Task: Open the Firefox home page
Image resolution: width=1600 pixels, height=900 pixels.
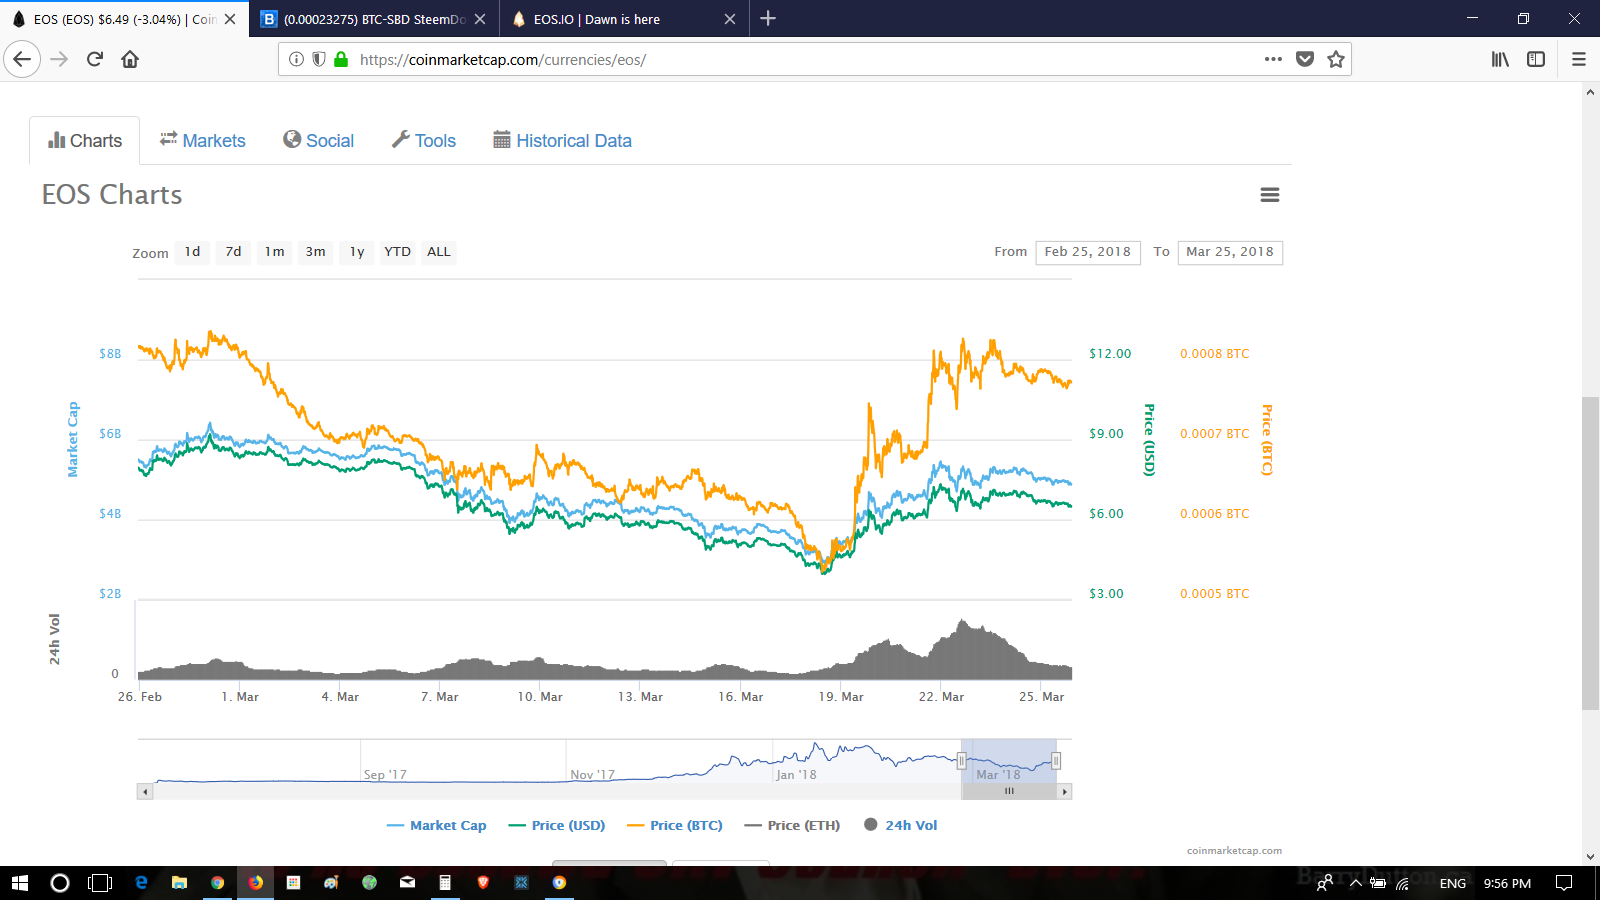Action: [130, 59]
